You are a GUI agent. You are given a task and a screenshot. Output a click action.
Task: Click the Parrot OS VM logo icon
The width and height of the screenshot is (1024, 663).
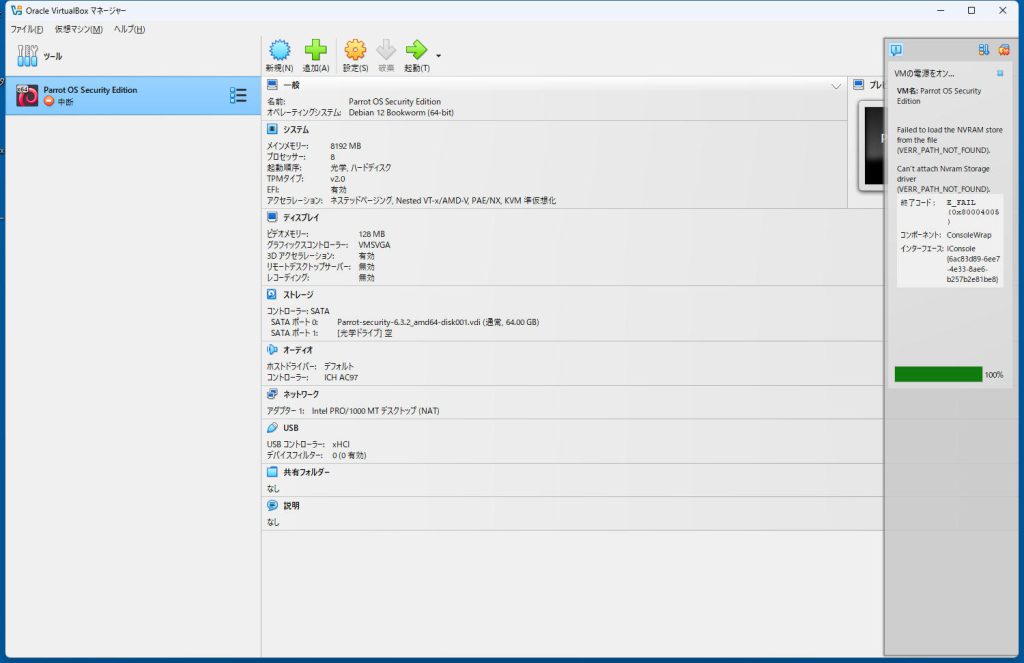(27, 95)
